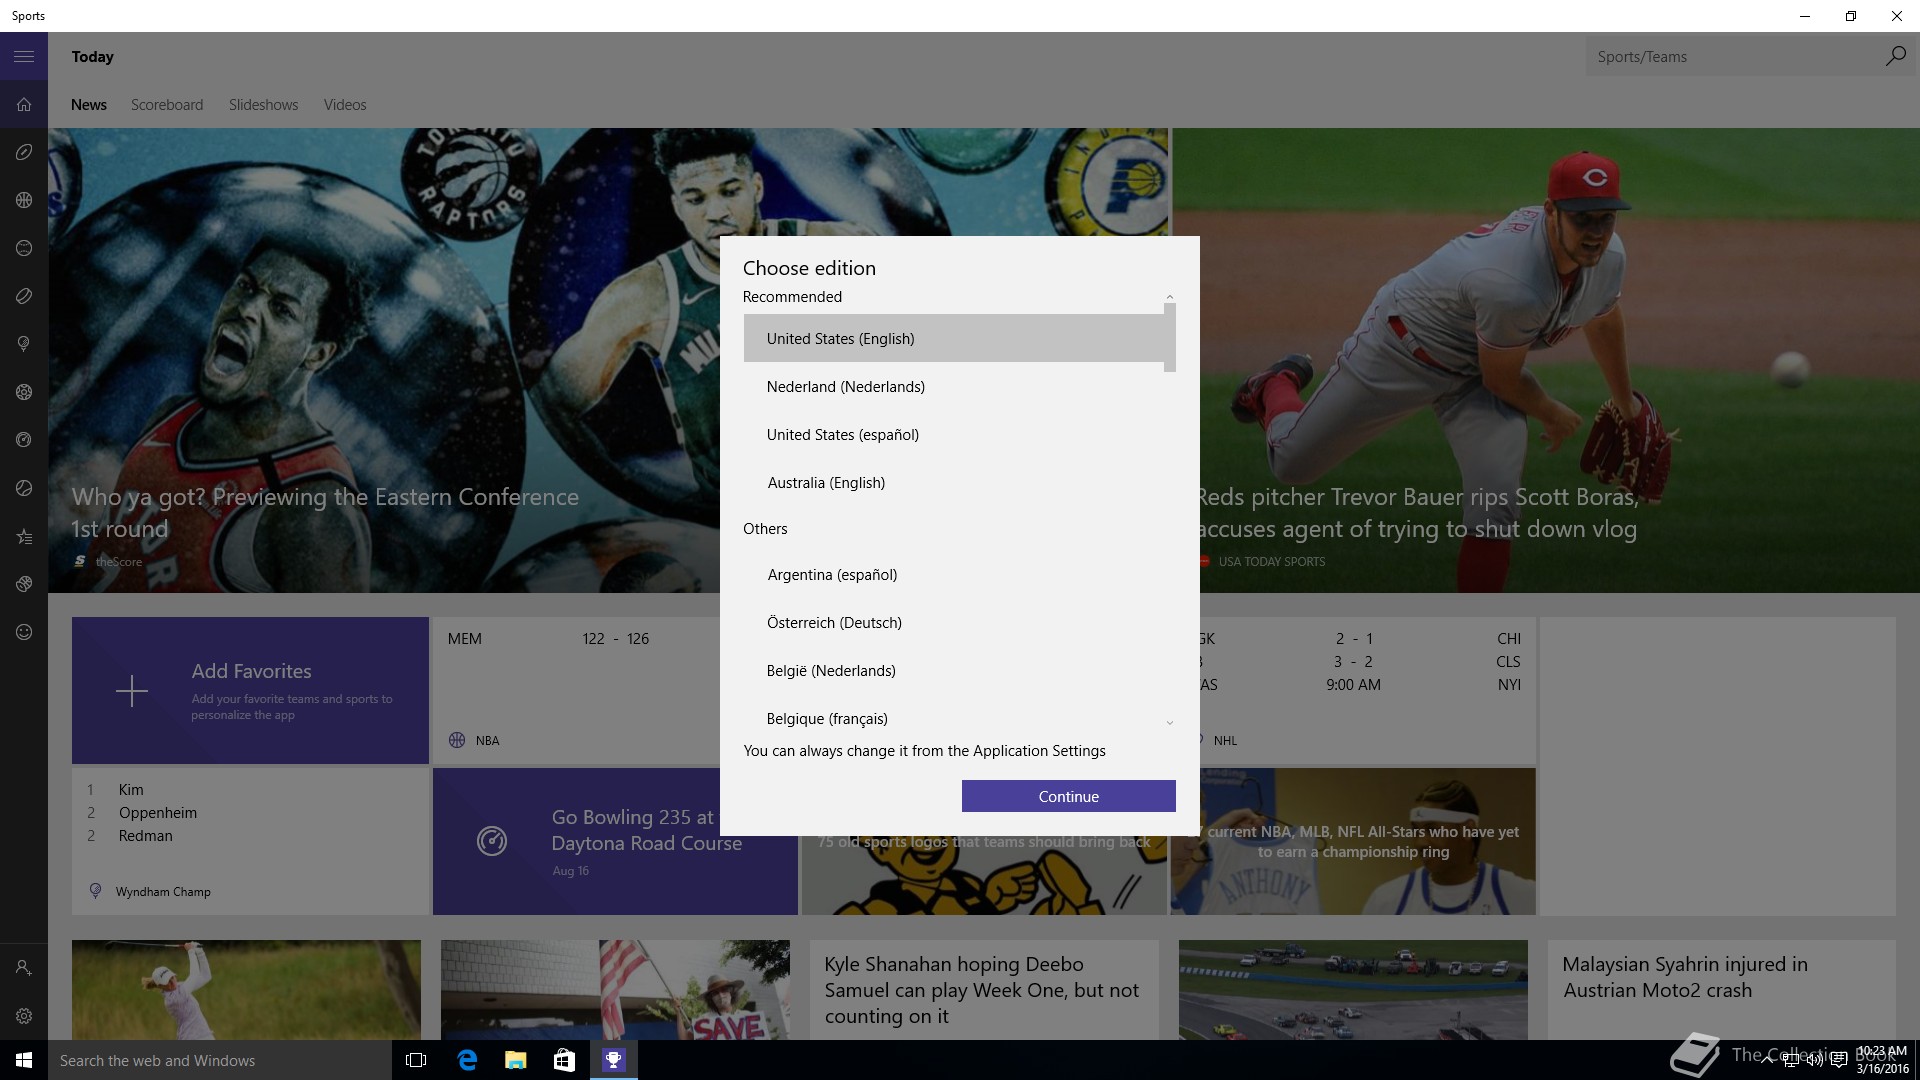Go to Home in the sidebar

[24, 104]
